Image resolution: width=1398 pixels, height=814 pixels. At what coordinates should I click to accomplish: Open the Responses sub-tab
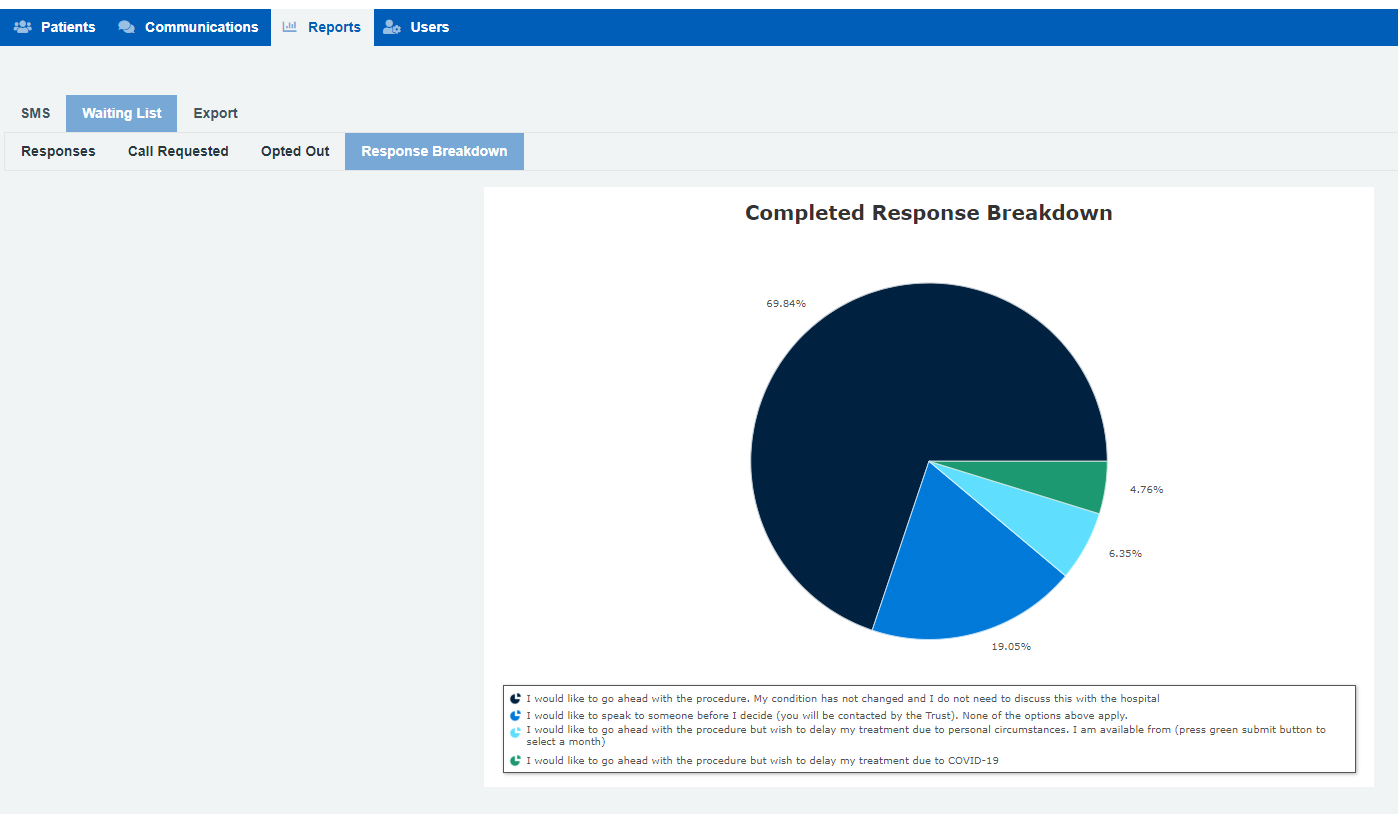click(58, 151)
